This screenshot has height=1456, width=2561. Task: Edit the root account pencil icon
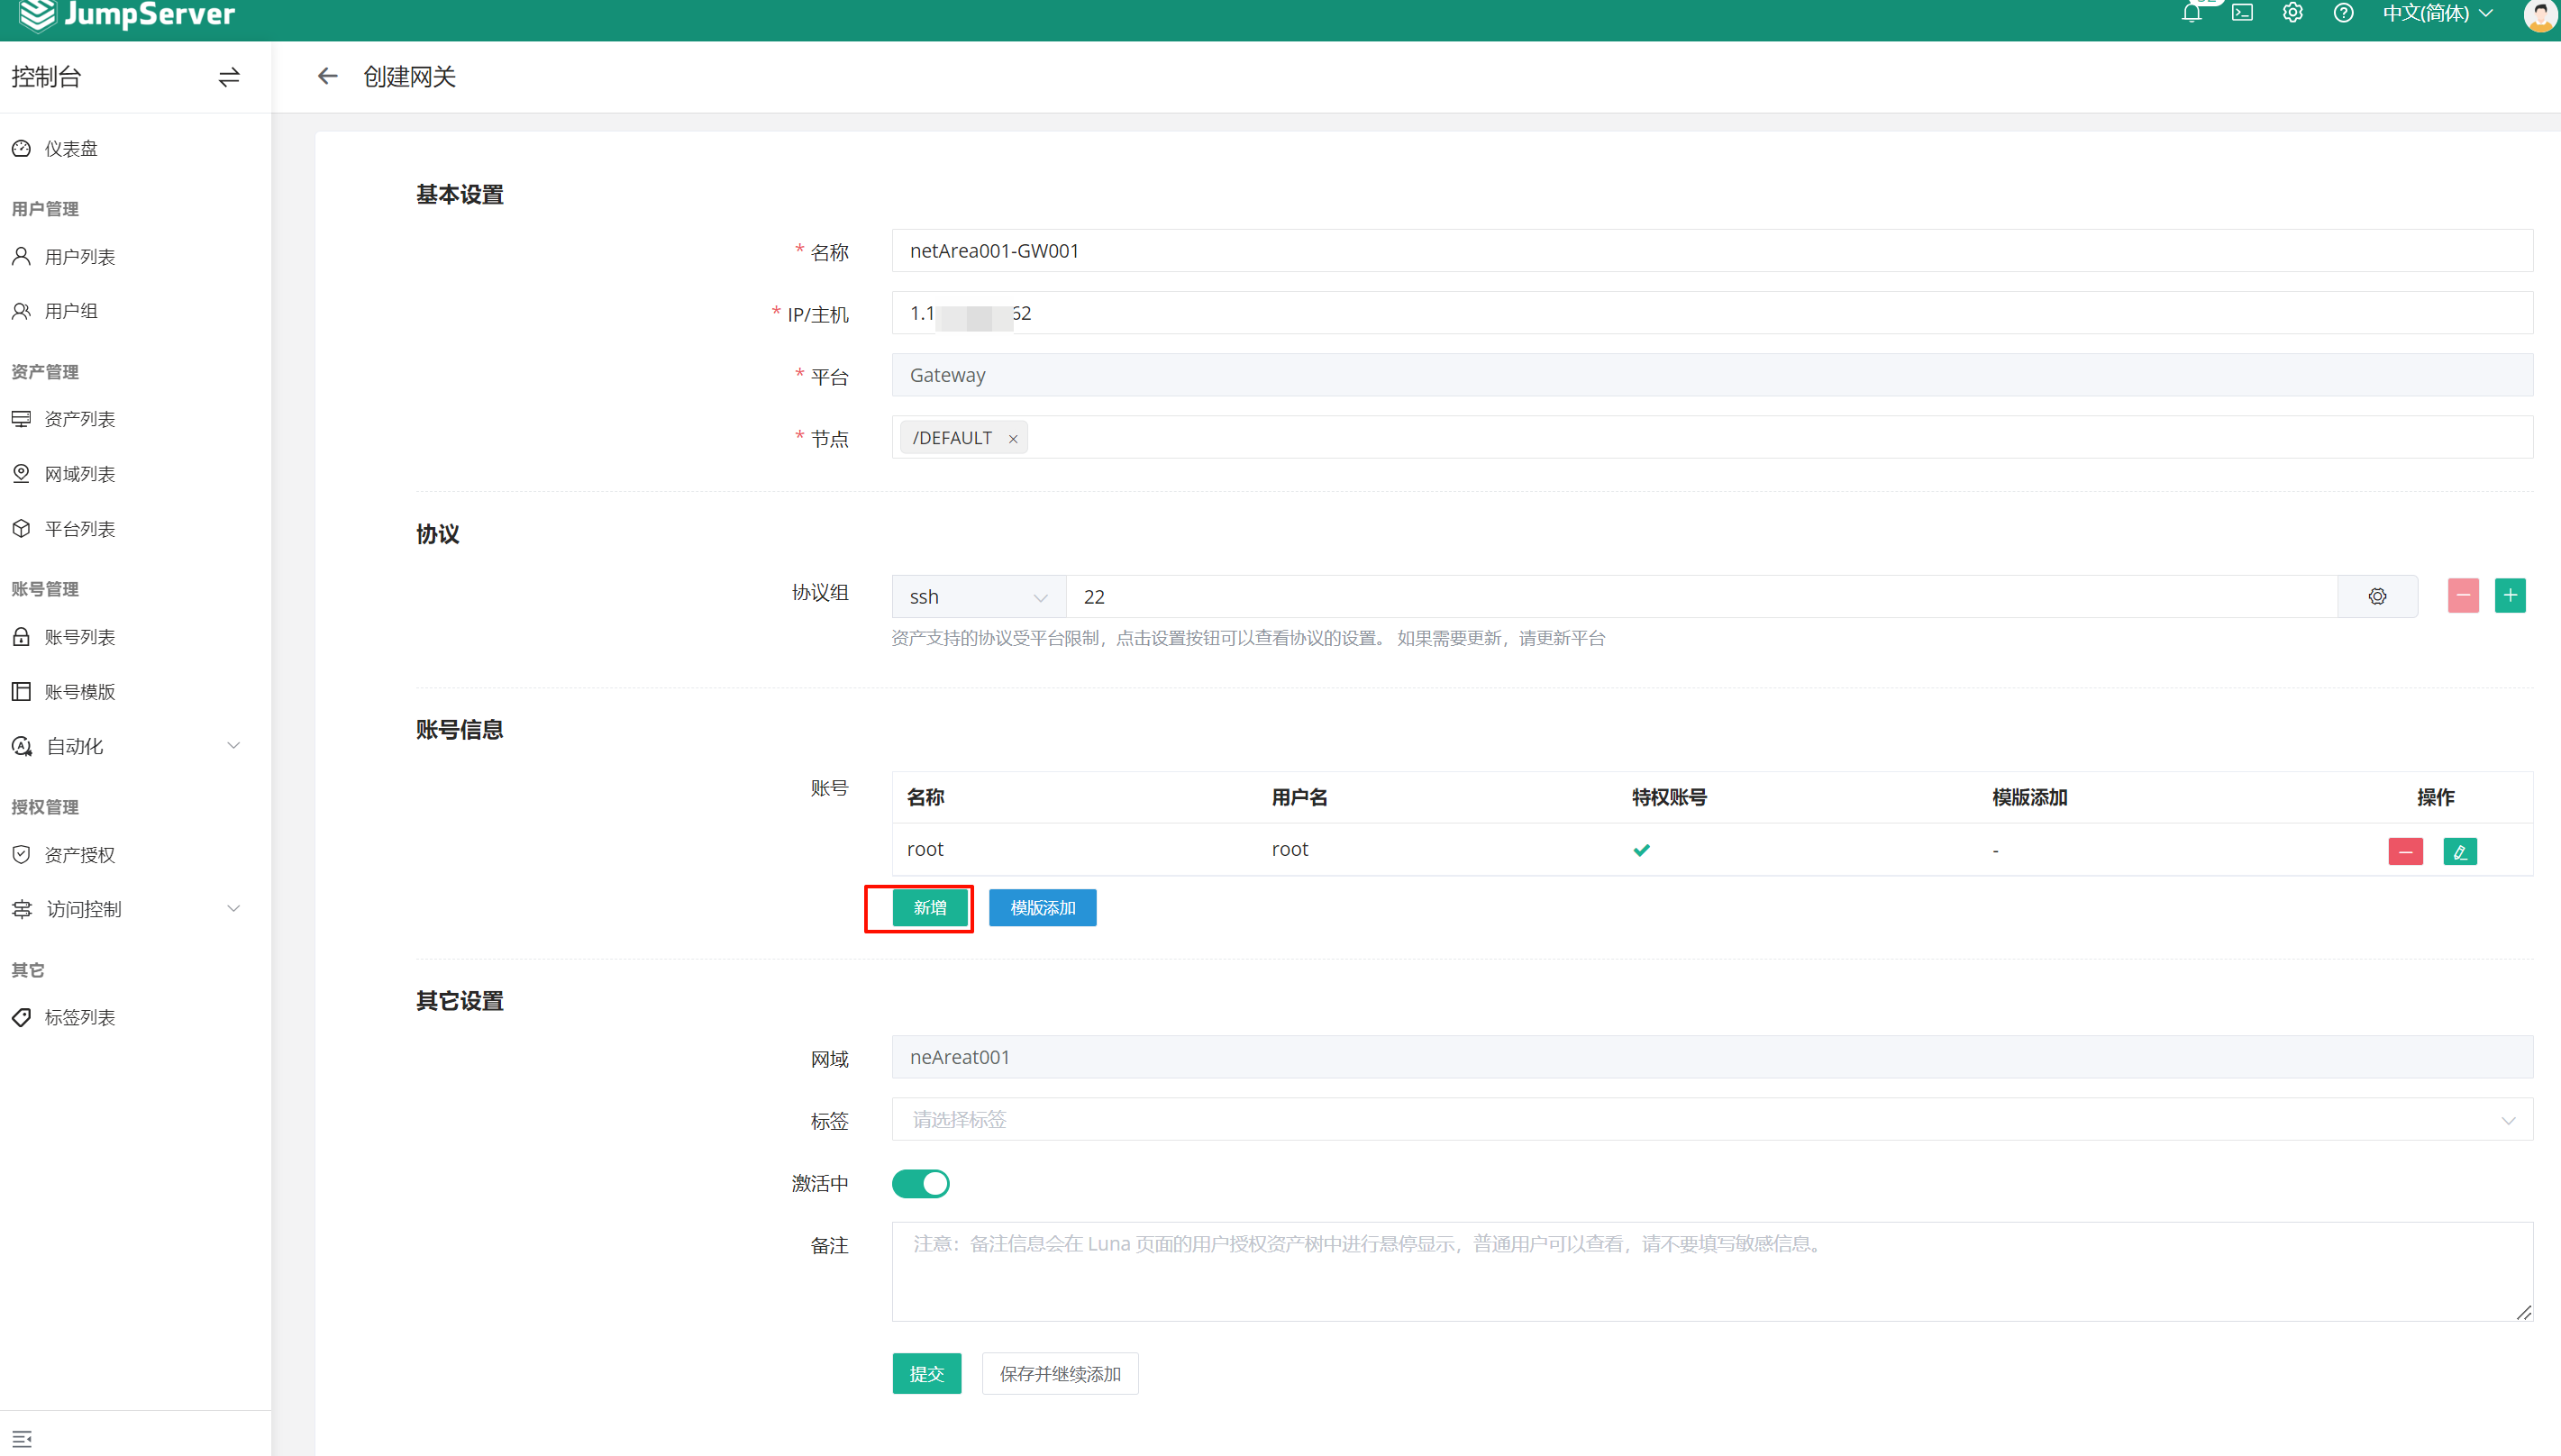pos(2459,851)
